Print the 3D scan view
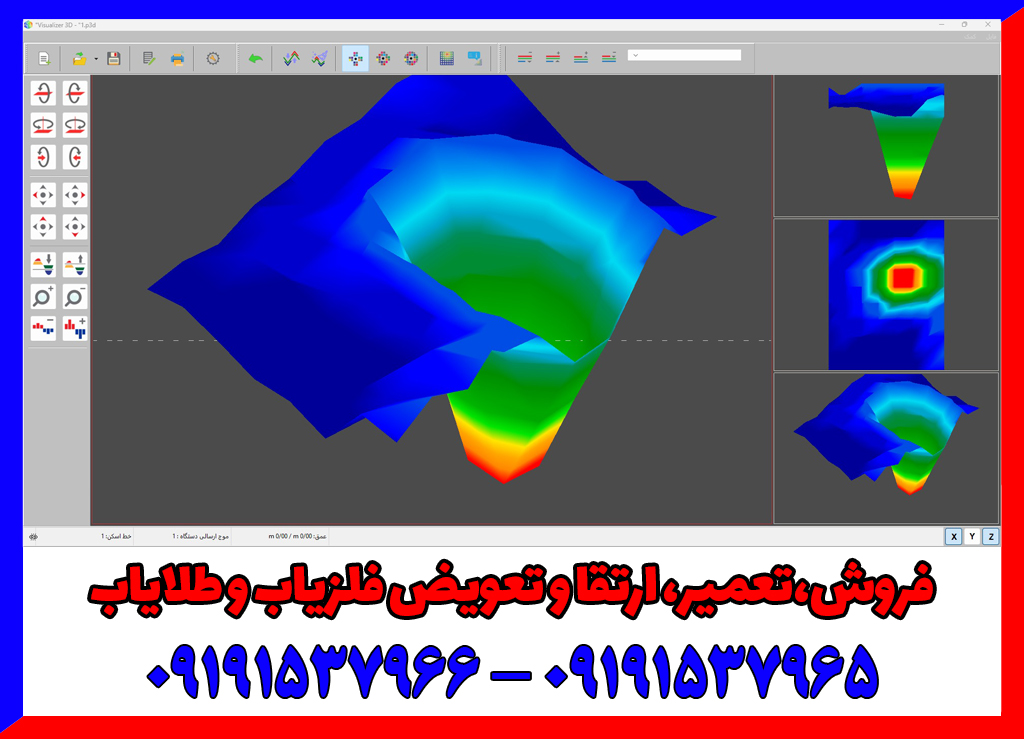 click(177, 59)
